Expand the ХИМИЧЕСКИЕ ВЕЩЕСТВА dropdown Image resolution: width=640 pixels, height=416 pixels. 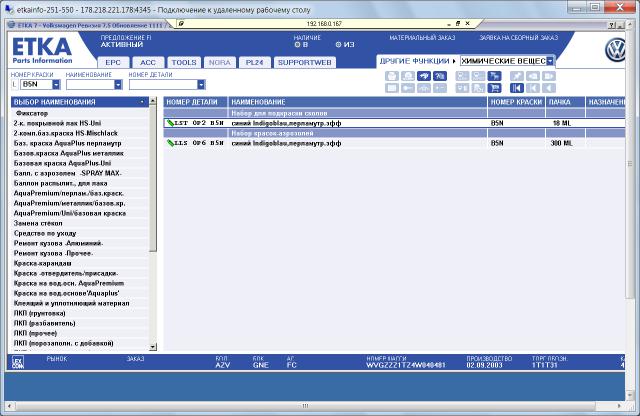coord(550,61)
